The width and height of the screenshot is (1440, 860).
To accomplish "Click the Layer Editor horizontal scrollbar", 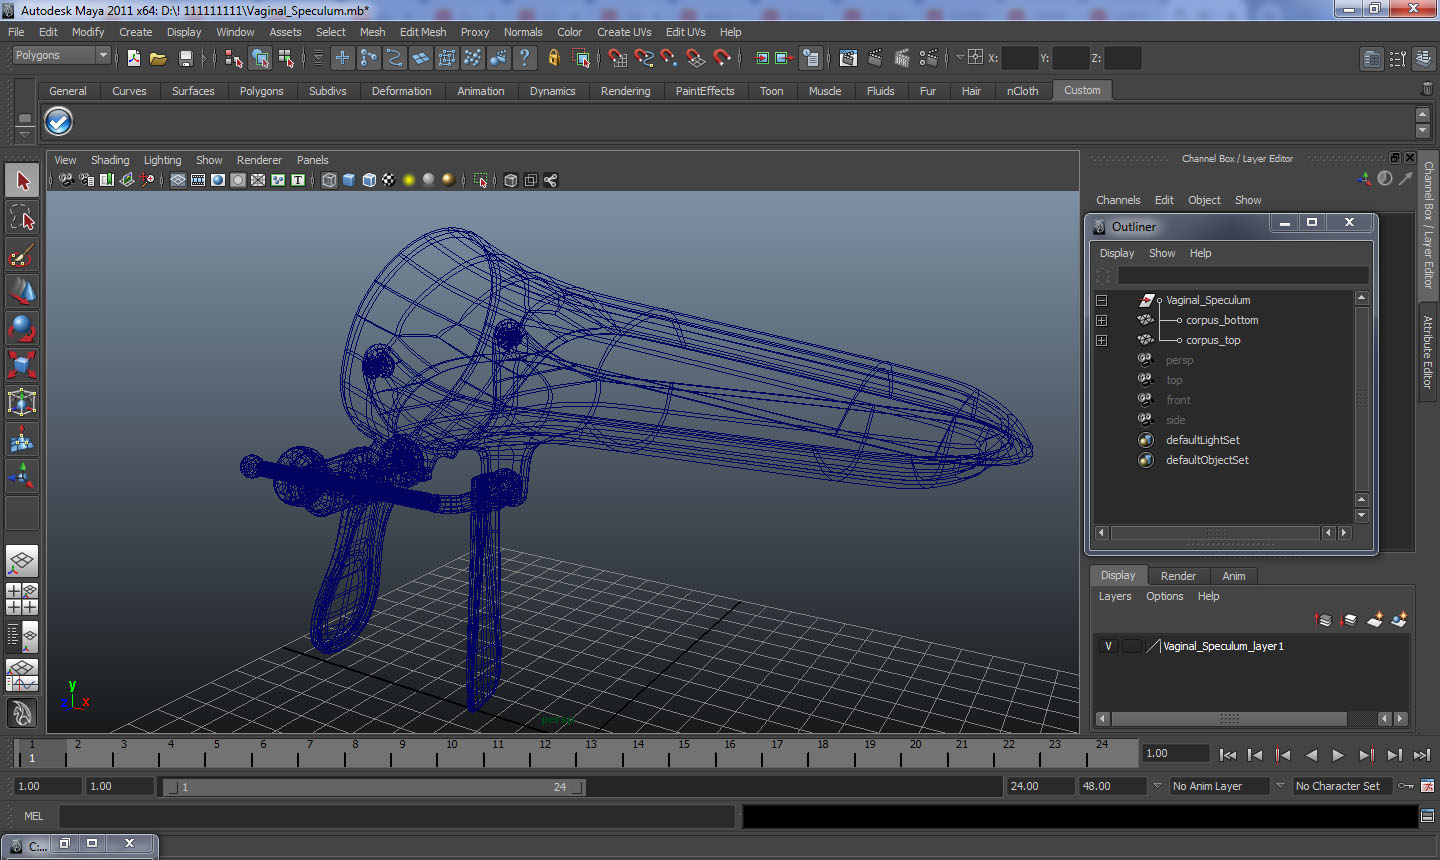I will pos(1229,719).
